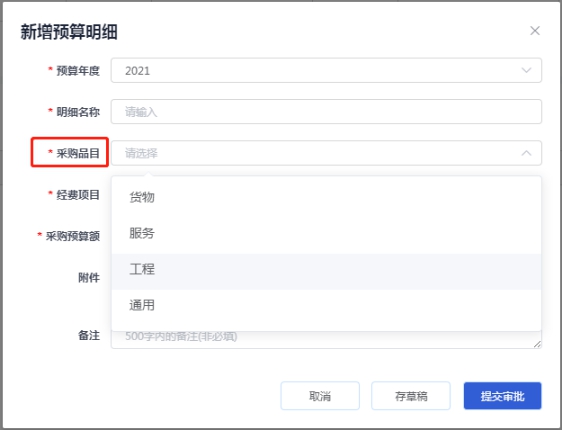This screenshot has width=562, height=430.
Task: Close the 新增预算明细 dialog
Action: [x=535, y=31]
